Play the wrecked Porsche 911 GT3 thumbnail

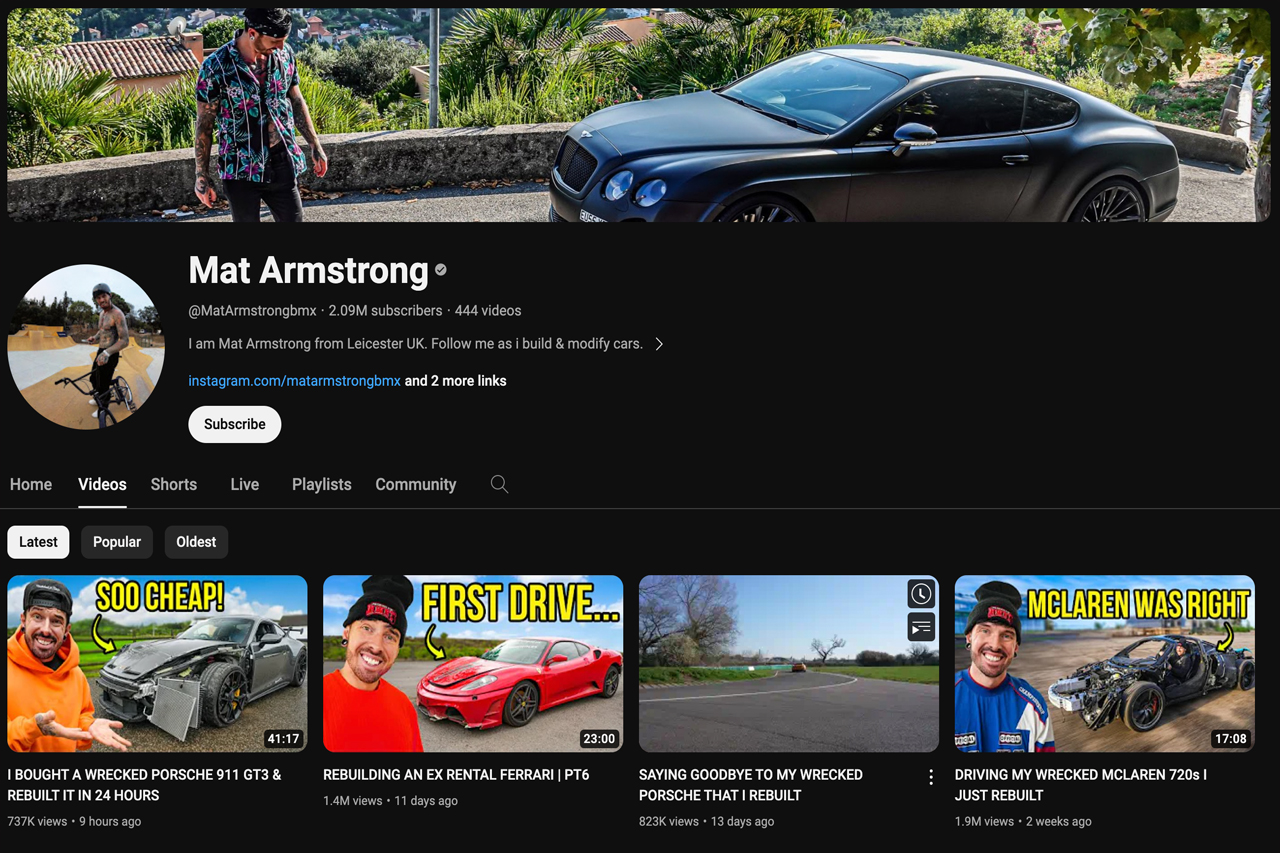click(x=157, y=663)
